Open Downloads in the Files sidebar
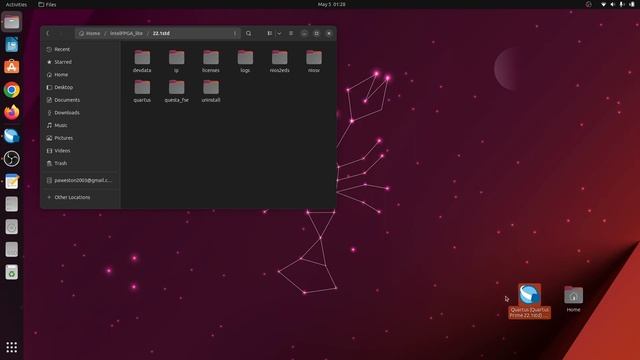The image size is (640, 360). [80, 113]
